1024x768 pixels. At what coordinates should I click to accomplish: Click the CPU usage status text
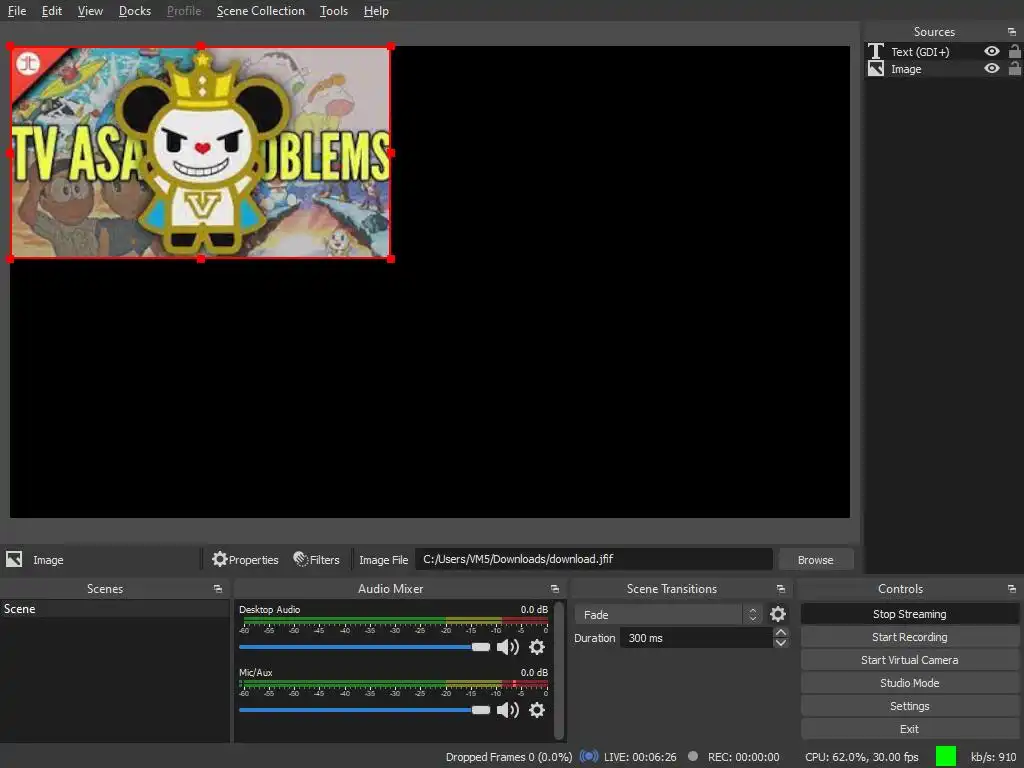(861, 757)
